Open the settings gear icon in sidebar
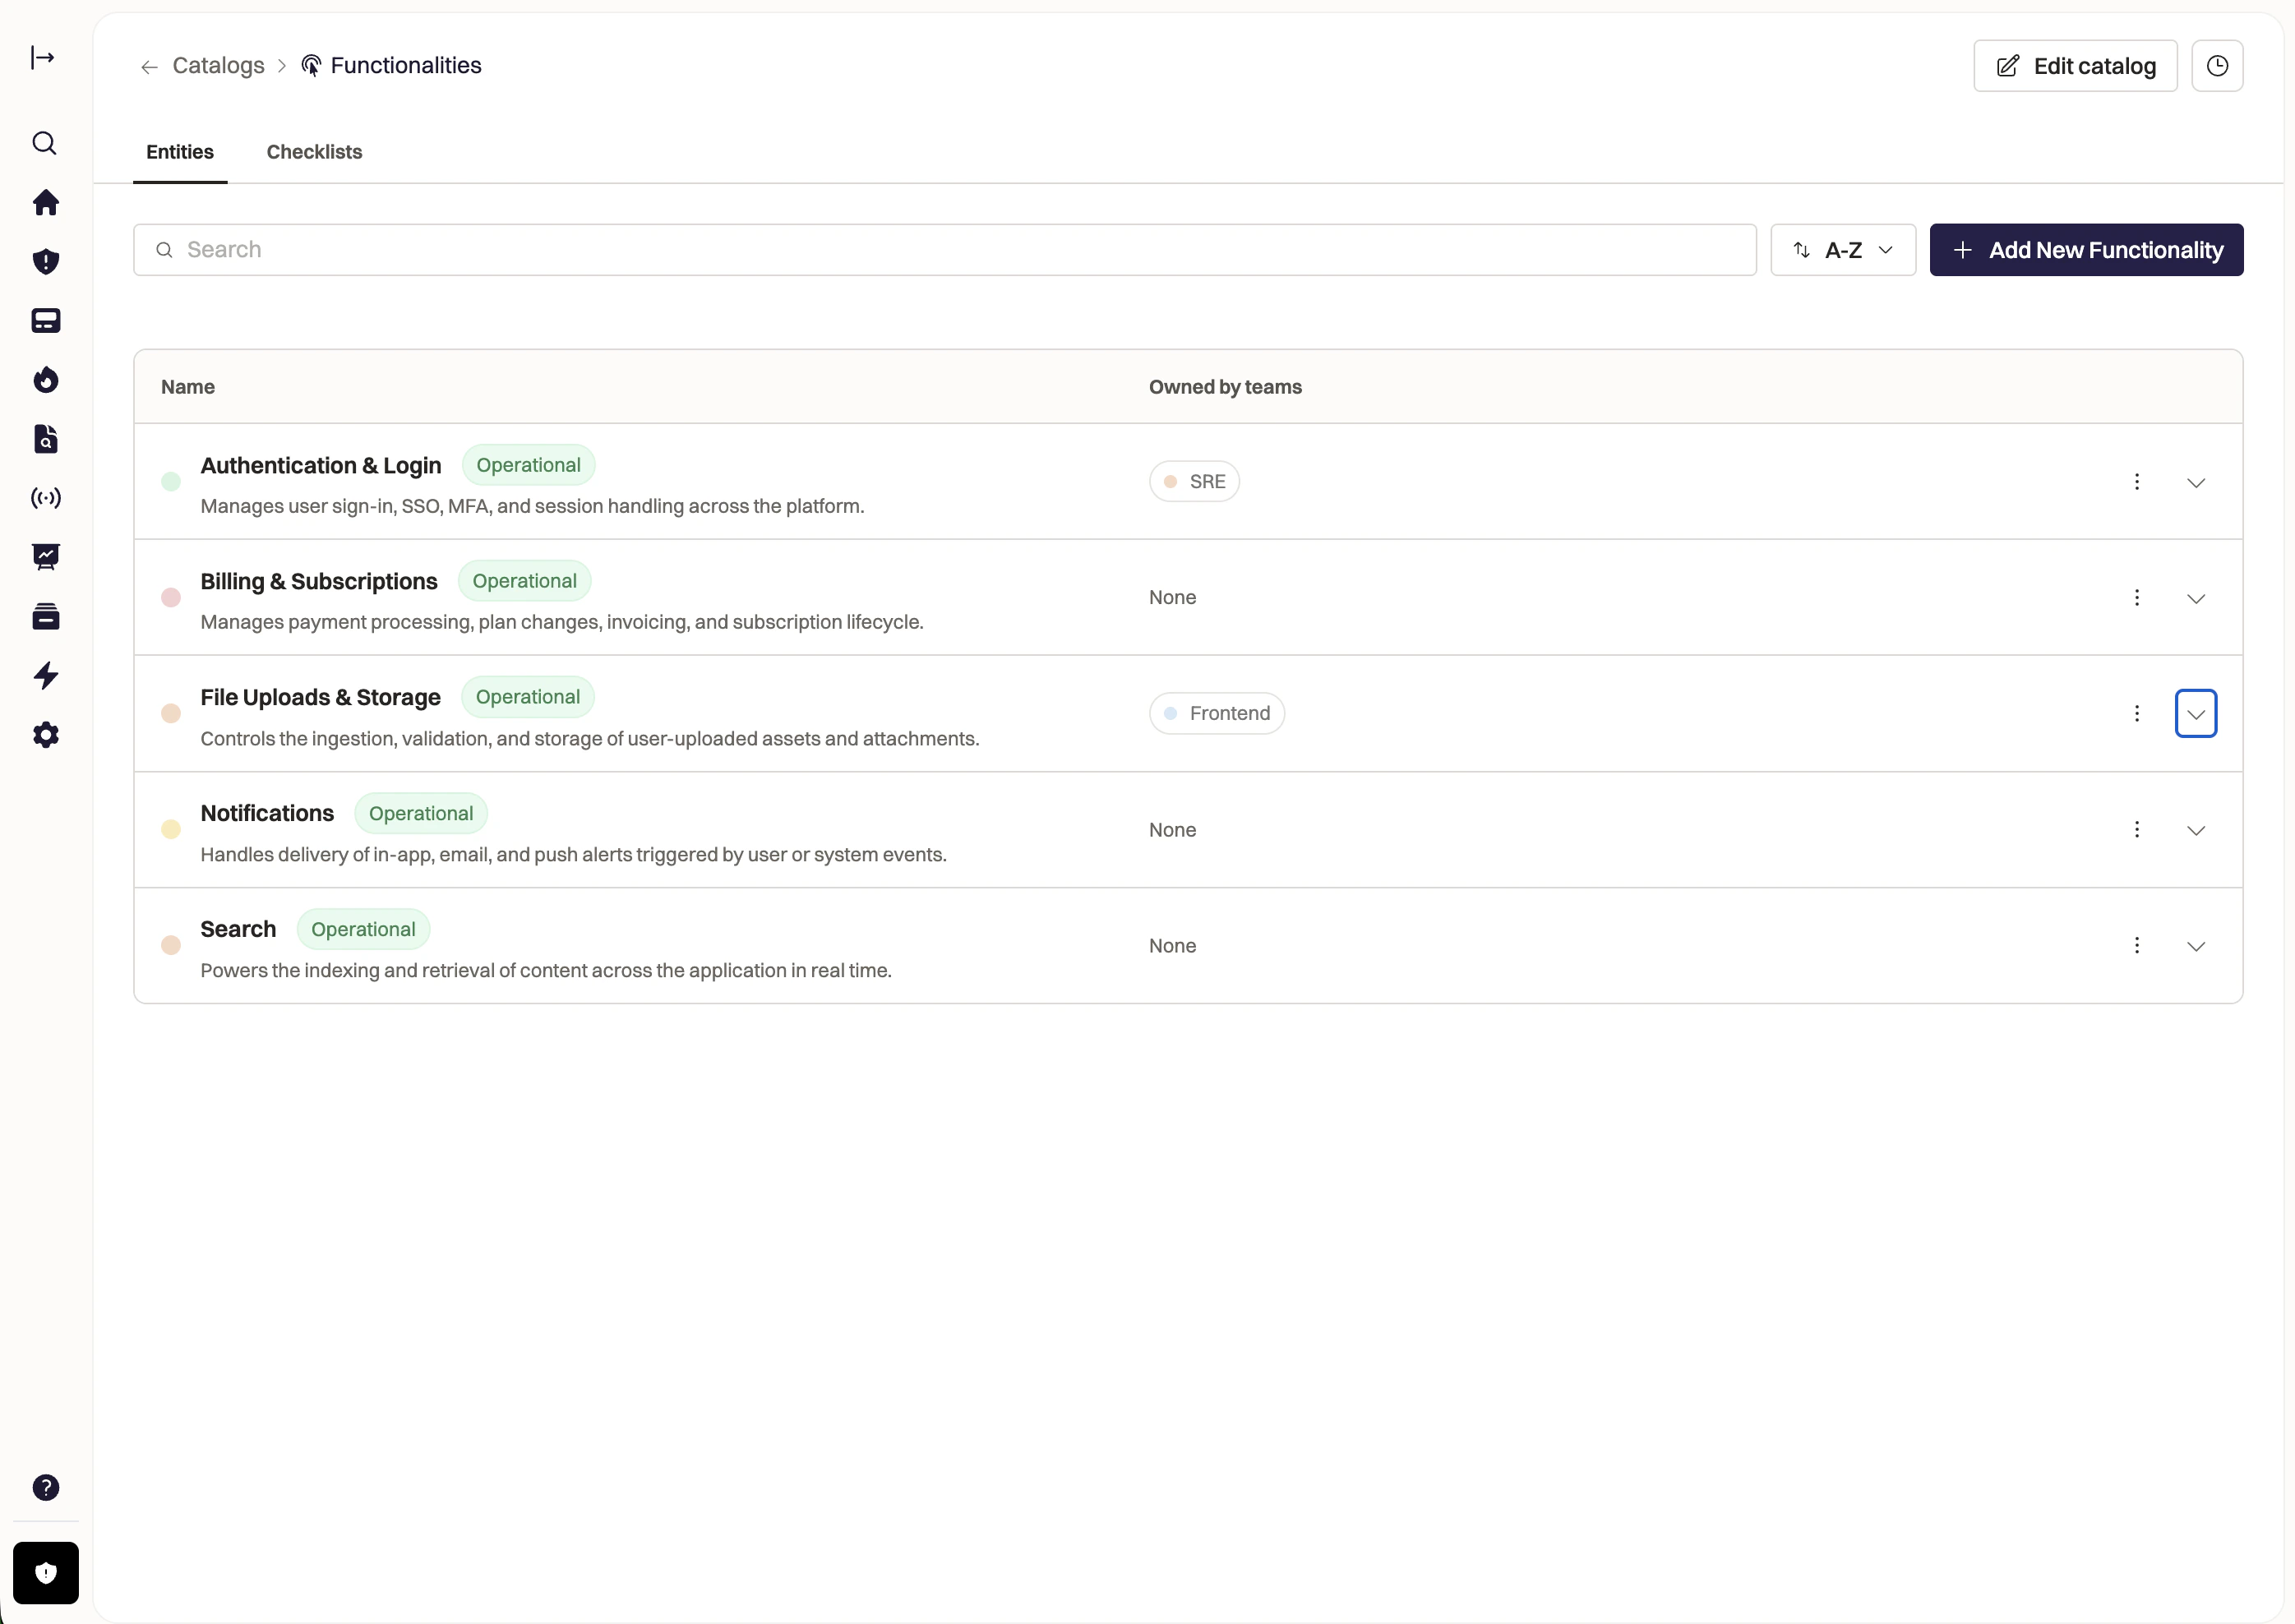 coord(46,735)
